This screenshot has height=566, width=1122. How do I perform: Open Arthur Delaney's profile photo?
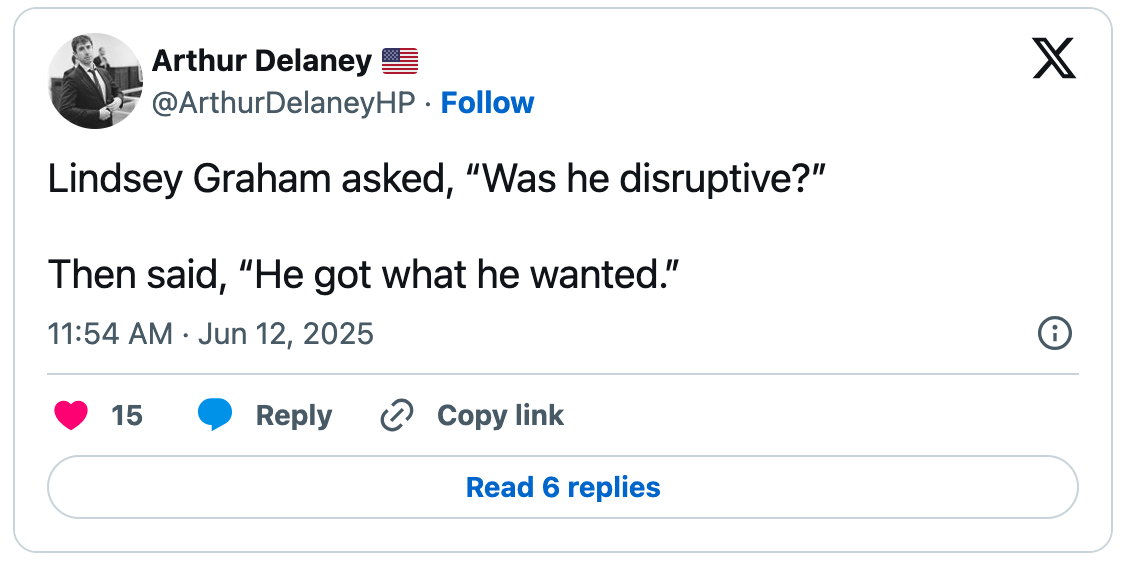[95, 81]
